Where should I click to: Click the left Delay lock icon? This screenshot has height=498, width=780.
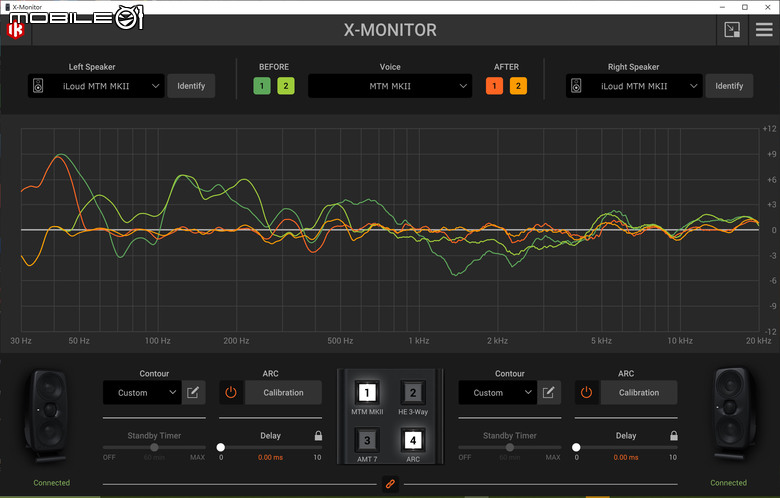click(318, 436)
